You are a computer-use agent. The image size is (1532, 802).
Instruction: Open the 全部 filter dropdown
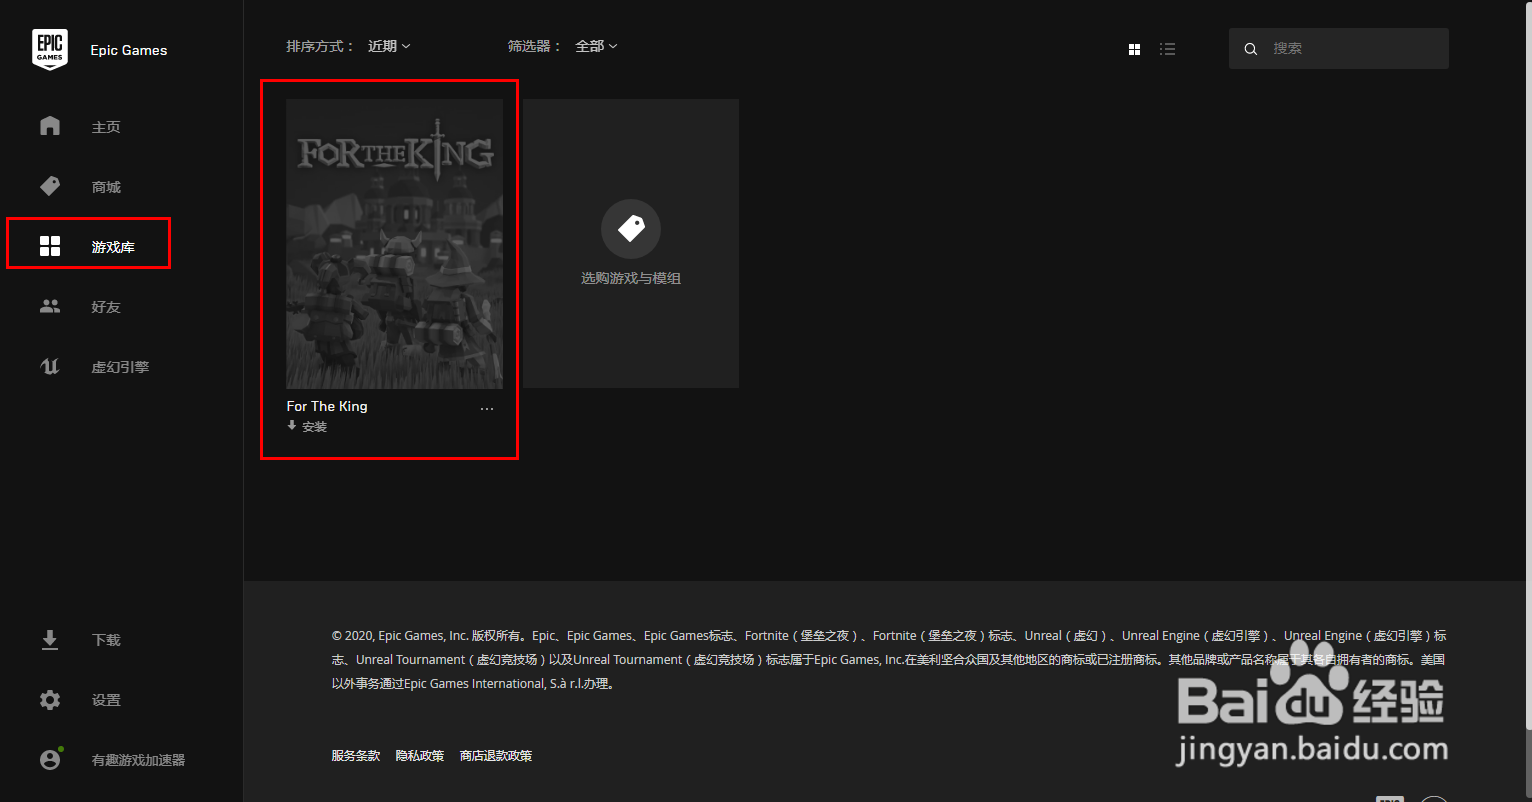coord(595,45)
